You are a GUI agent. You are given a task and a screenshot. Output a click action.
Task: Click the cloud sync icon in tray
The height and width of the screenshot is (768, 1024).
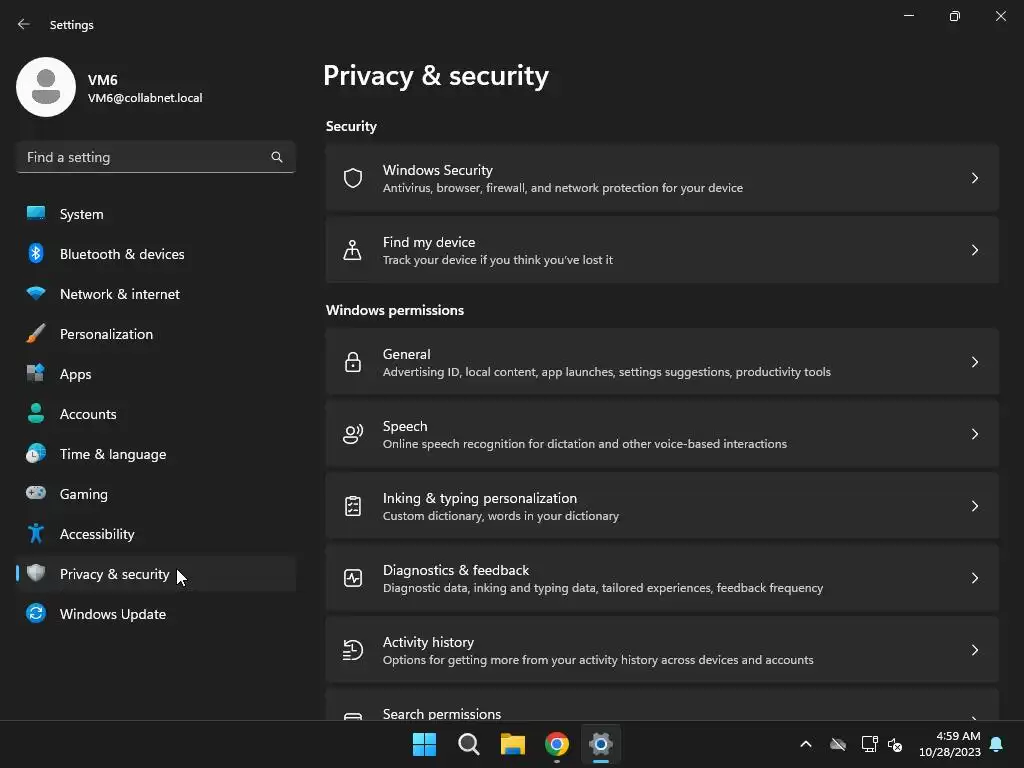[x=838, y=744]
